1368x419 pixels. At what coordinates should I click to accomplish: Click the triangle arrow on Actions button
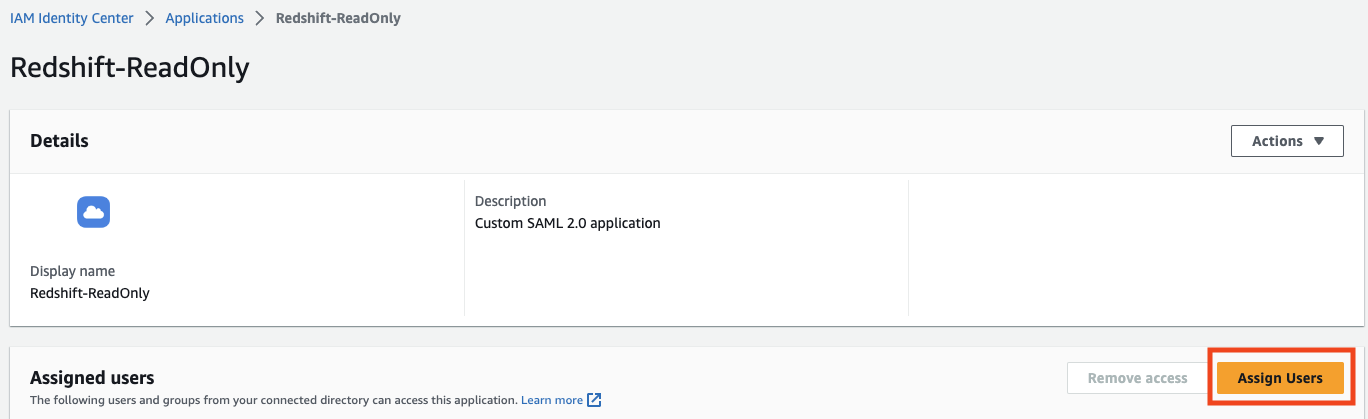(1320, 141)
